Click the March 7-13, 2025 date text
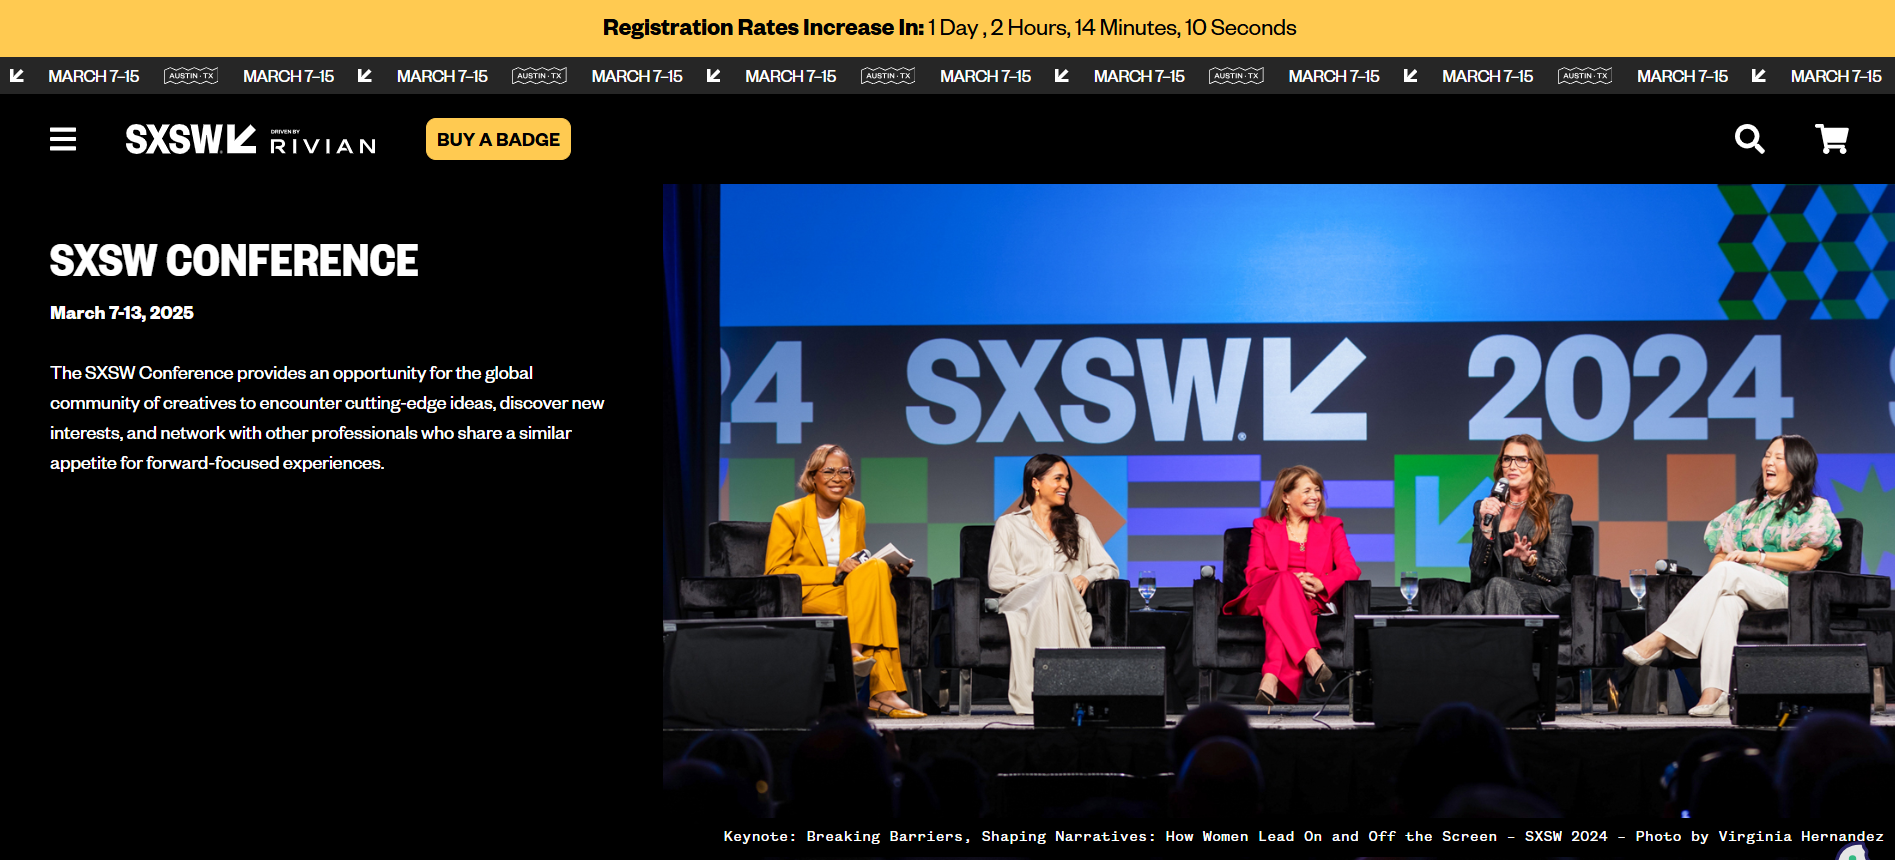The height and width of the screenshot is (860, 1895). pos(122,313)
